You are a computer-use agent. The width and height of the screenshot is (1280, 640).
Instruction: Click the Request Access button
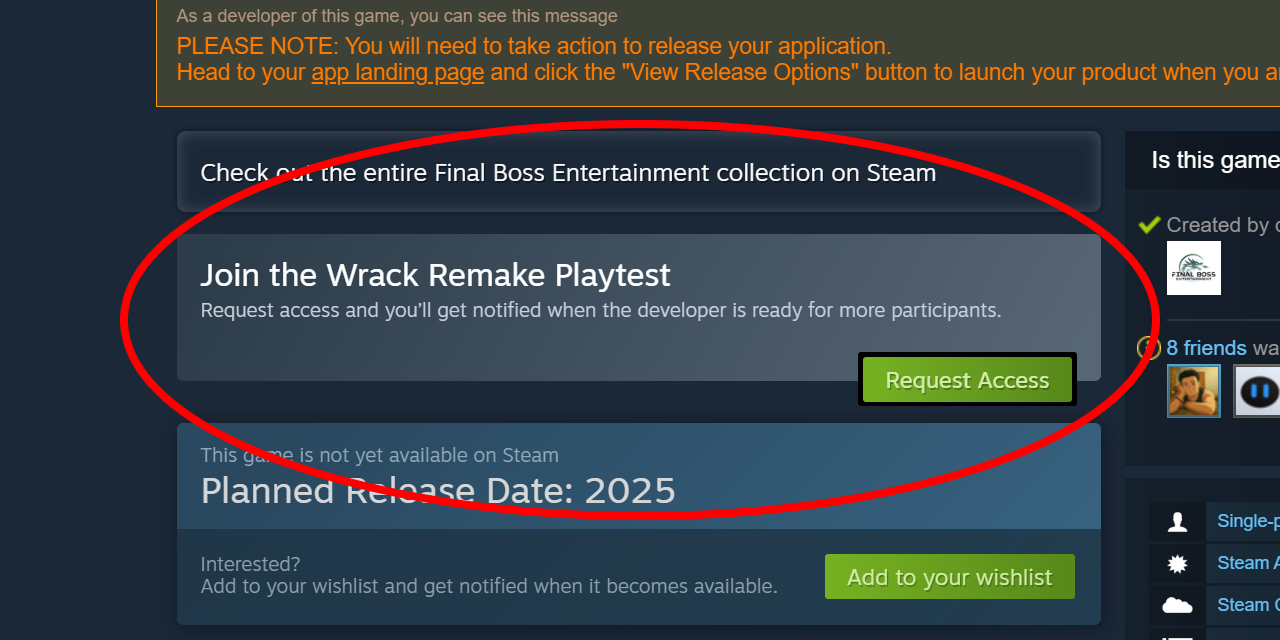click(x=967, y=380)
